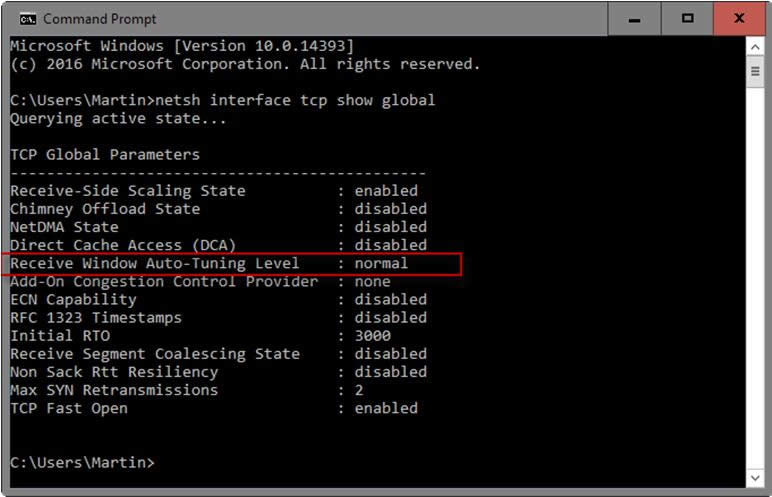Click the ECN Capability line
Viewport: 772px width, 497px height.
pos(217,299)
